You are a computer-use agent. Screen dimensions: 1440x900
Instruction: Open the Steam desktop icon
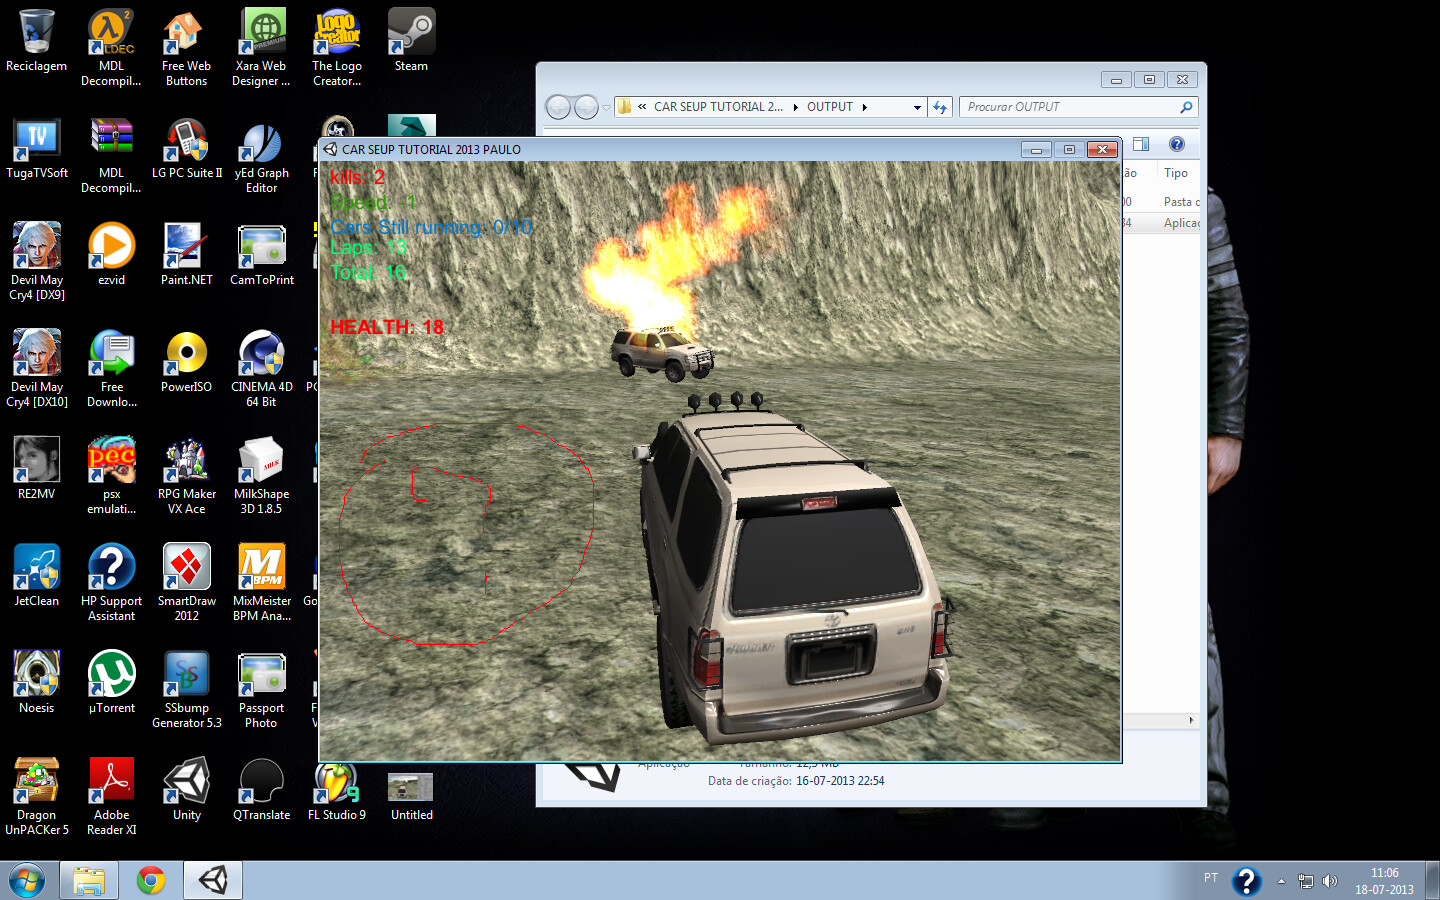pyautogui.click(x=411, y=40)
